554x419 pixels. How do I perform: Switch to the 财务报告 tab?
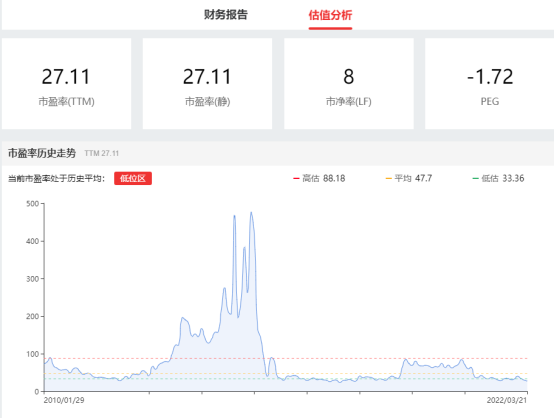click(226, 15)
